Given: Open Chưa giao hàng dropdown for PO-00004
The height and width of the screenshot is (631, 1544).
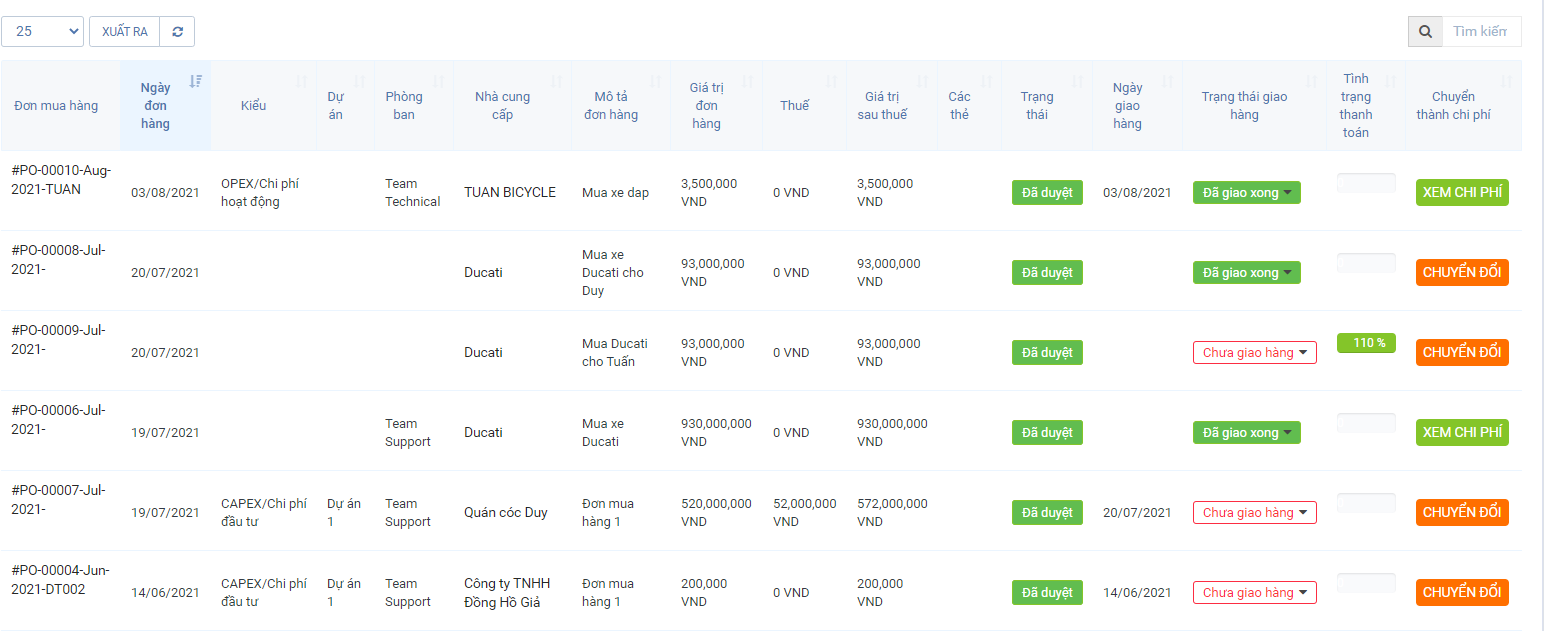Looking at the screenshot, I should point(1254,592).
